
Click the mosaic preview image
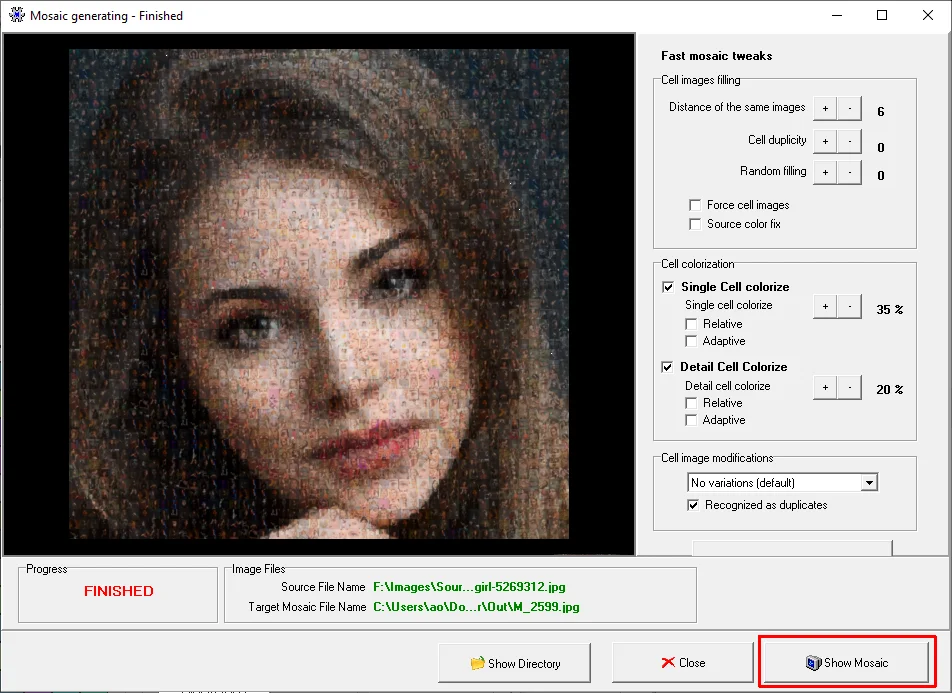tap(319, 294)
